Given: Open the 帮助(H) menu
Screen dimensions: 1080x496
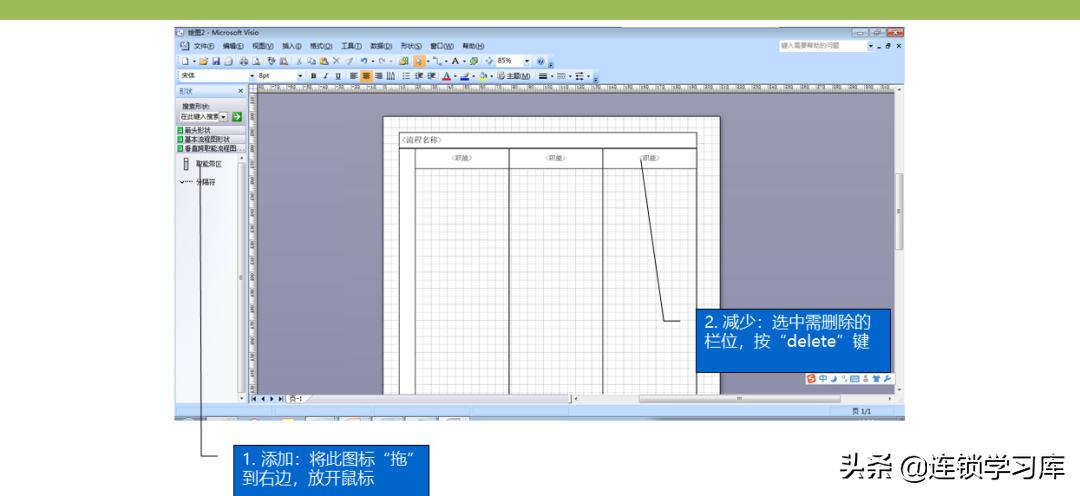Looking at the screenshot, I should point(473,46).
